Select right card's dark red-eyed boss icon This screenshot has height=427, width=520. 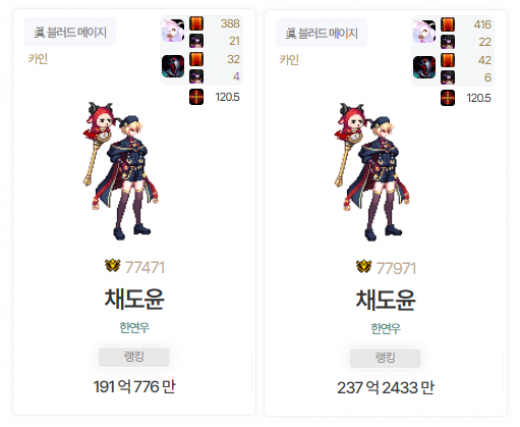pyautogui.click(x=424, y=67)
